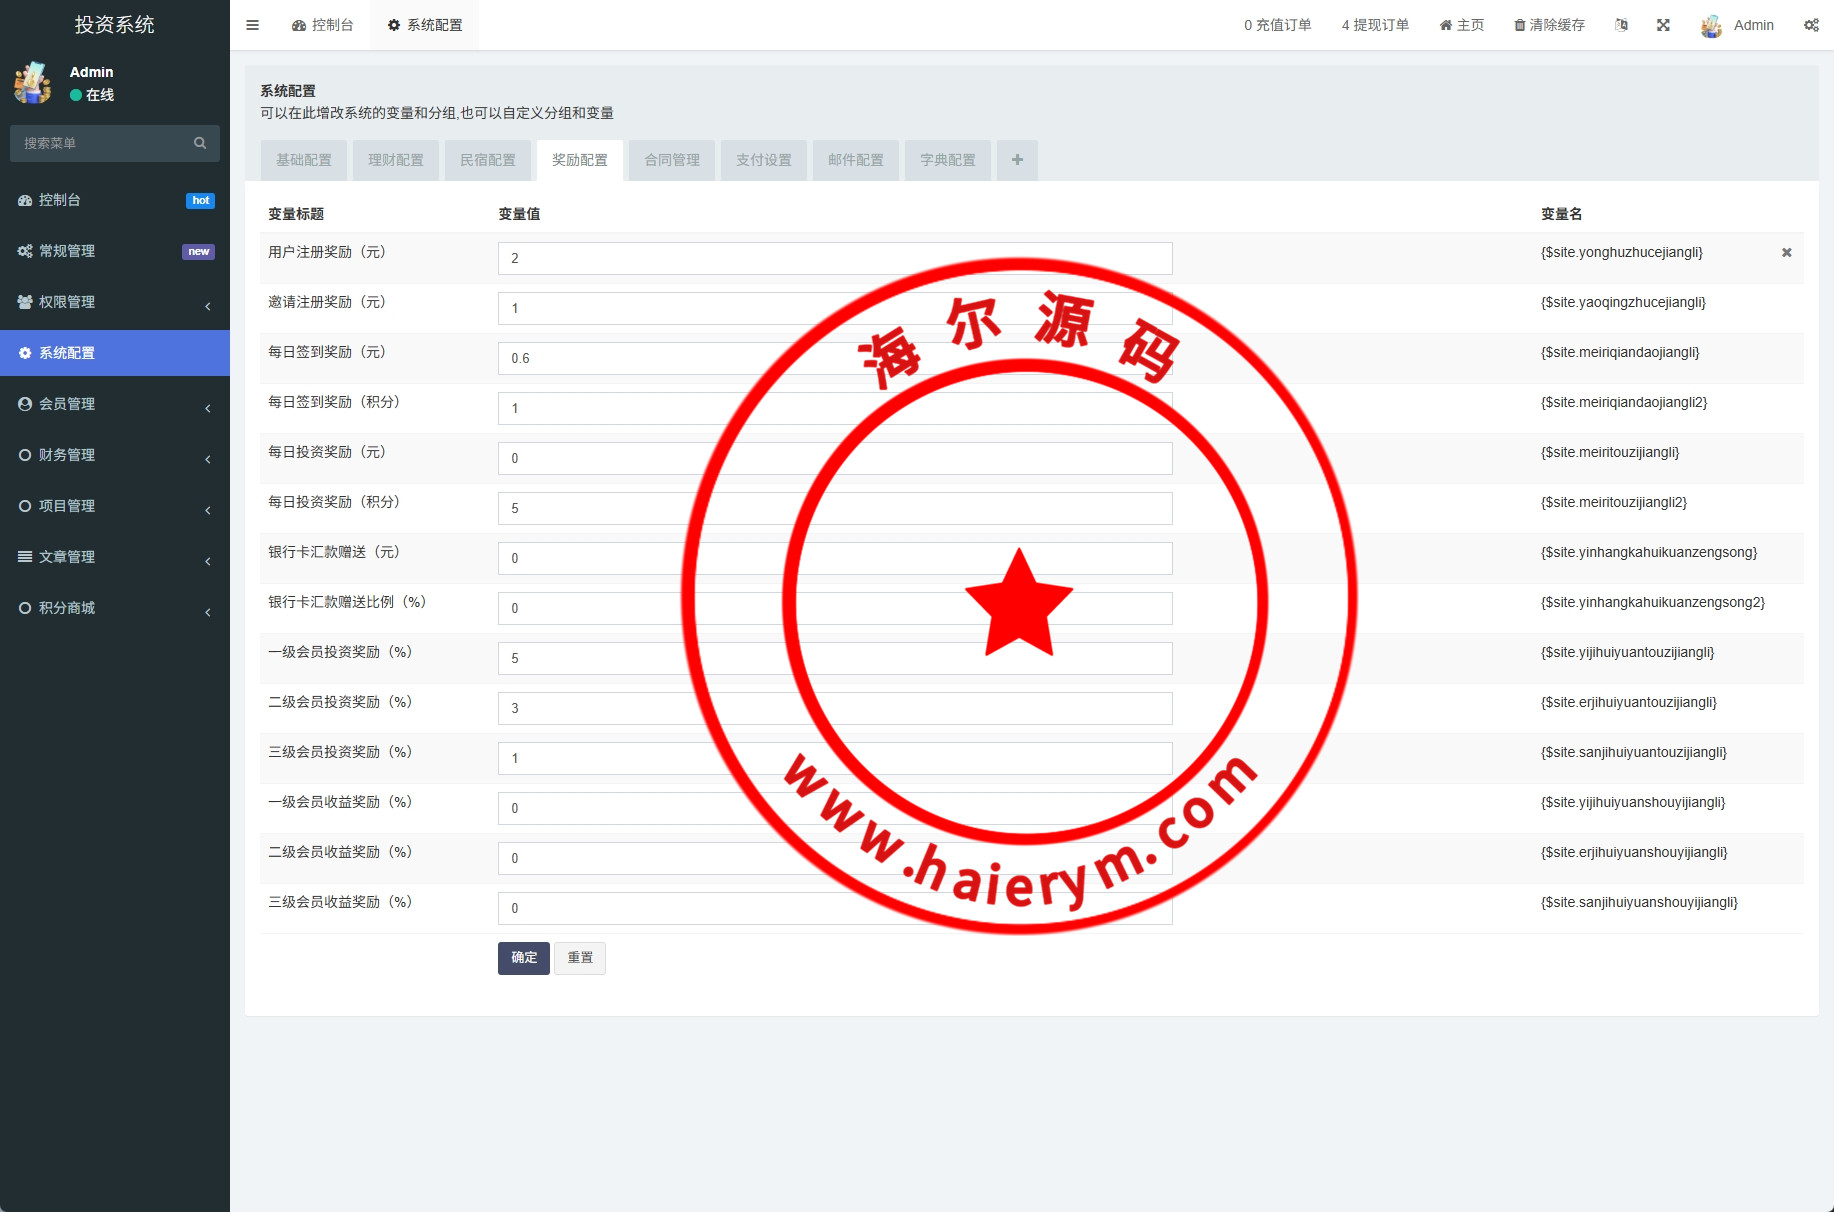Screen dimensions: 1834x1212
Task: Open the 4 提现订单 withdrawal orders link
Action: click(1375, 25)
